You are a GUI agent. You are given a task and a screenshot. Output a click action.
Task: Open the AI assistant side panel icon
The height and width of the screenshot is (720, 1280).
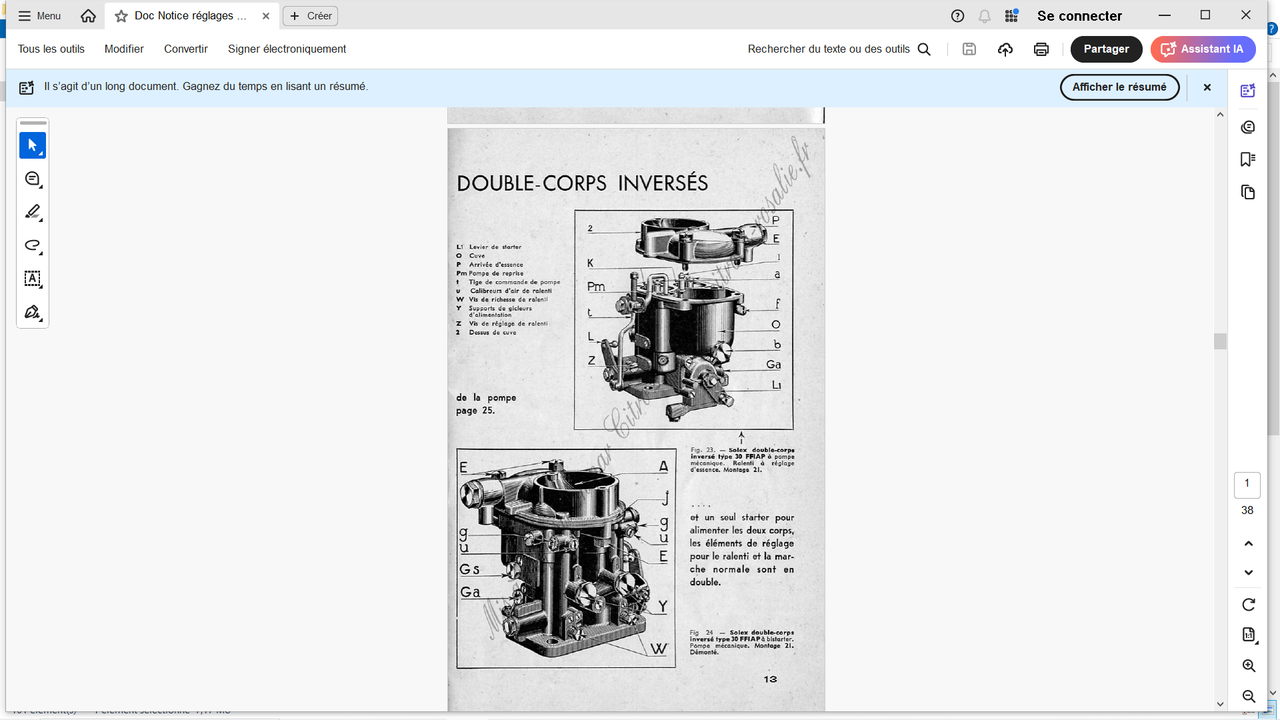click(x=1247, y=91)
